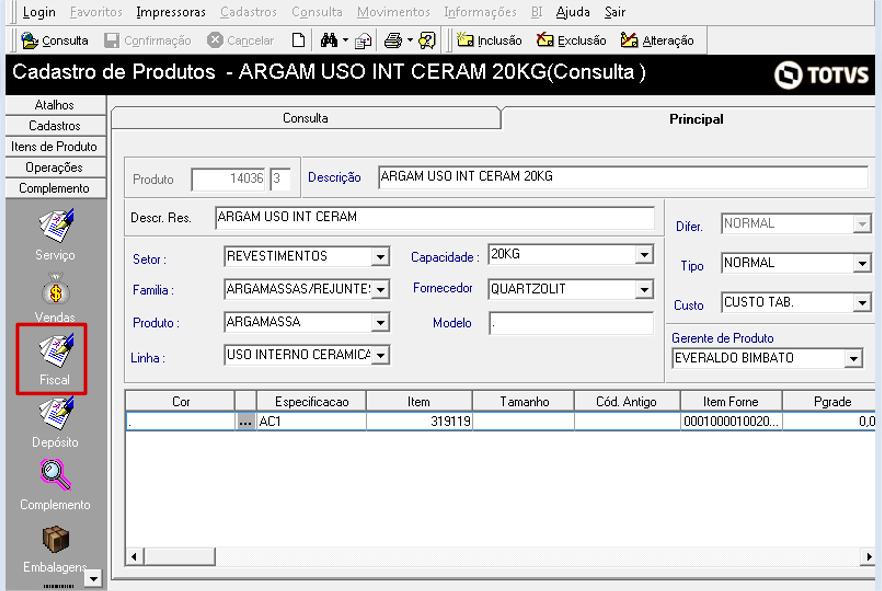
Task: Click the Atalhos sidebar button
Action: (x=55, y=105)
